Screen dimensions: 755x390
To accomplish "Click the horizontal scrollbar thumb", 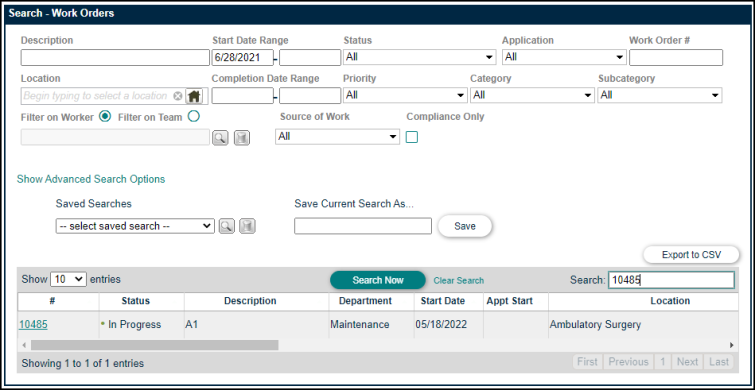I will (x=155, y=345).
